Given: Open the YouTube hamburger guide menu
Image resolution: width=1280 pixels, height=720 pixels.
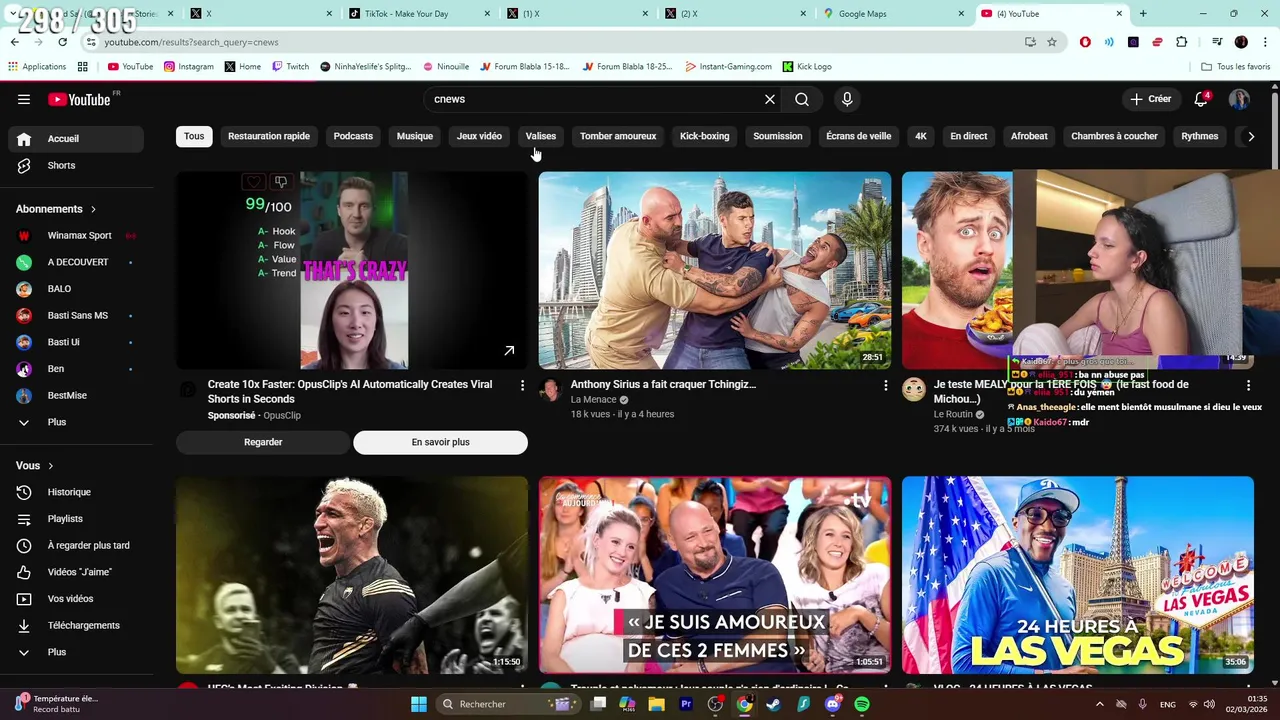Looking at the screenshot, I should [24, 99].
